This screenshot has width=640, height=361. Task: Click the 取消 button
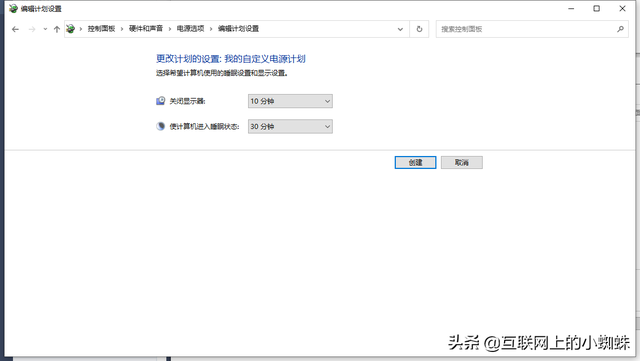pos(462,163)
